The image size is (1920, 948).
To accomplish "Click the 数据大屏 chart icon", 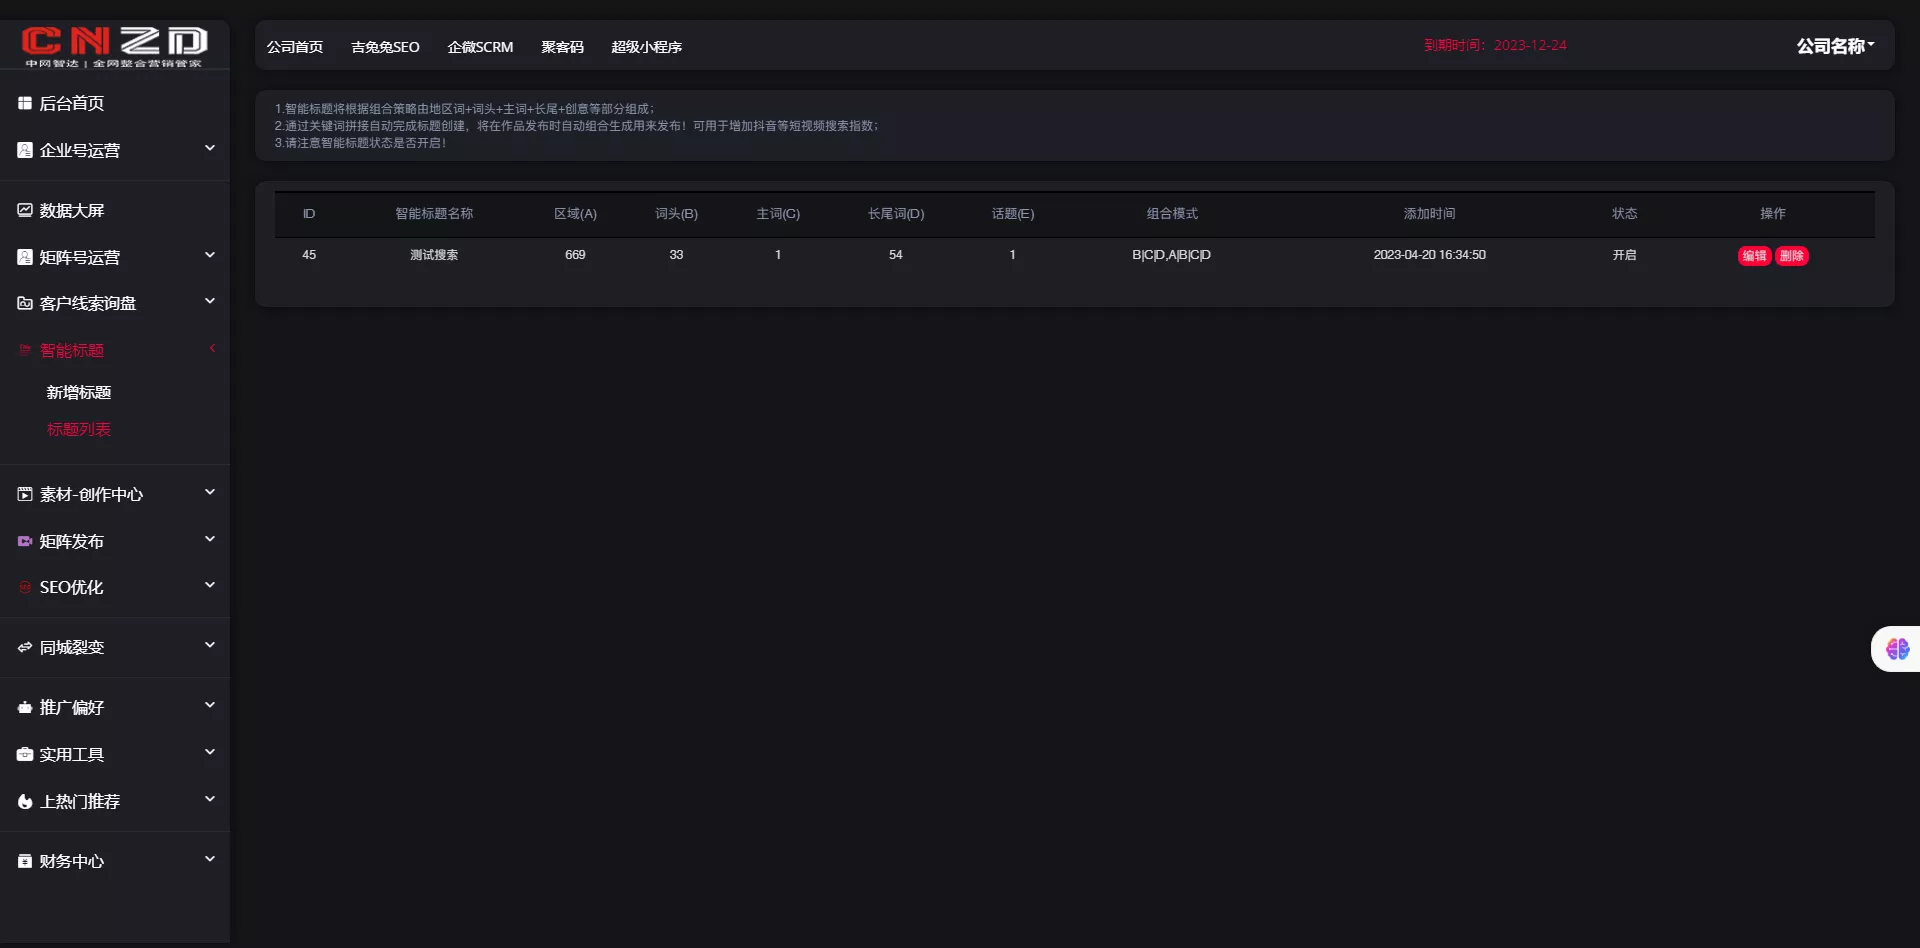I will (x=25, y=210).
